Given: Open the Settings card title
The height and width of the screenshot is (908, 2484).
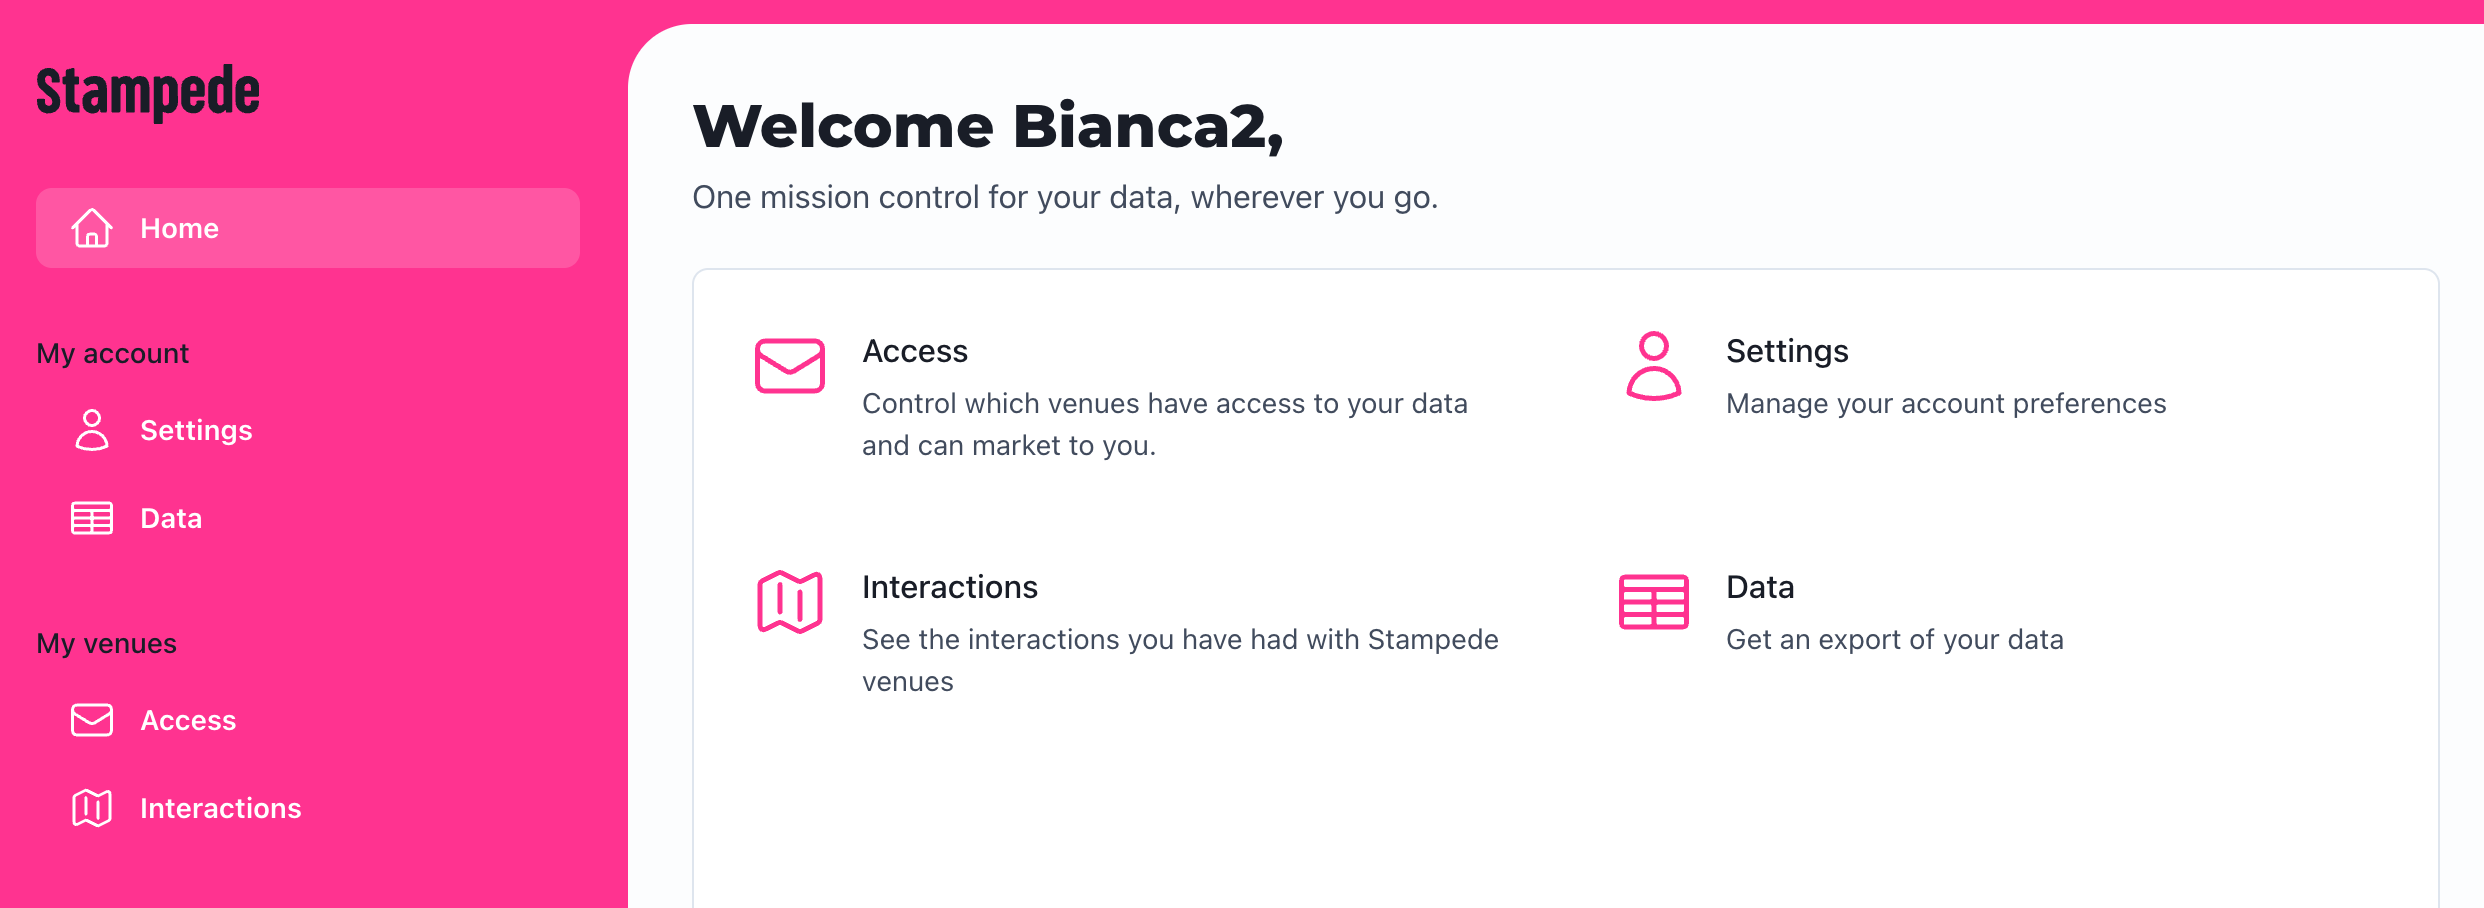Looking at the screenshot, I should [1787, 351].
